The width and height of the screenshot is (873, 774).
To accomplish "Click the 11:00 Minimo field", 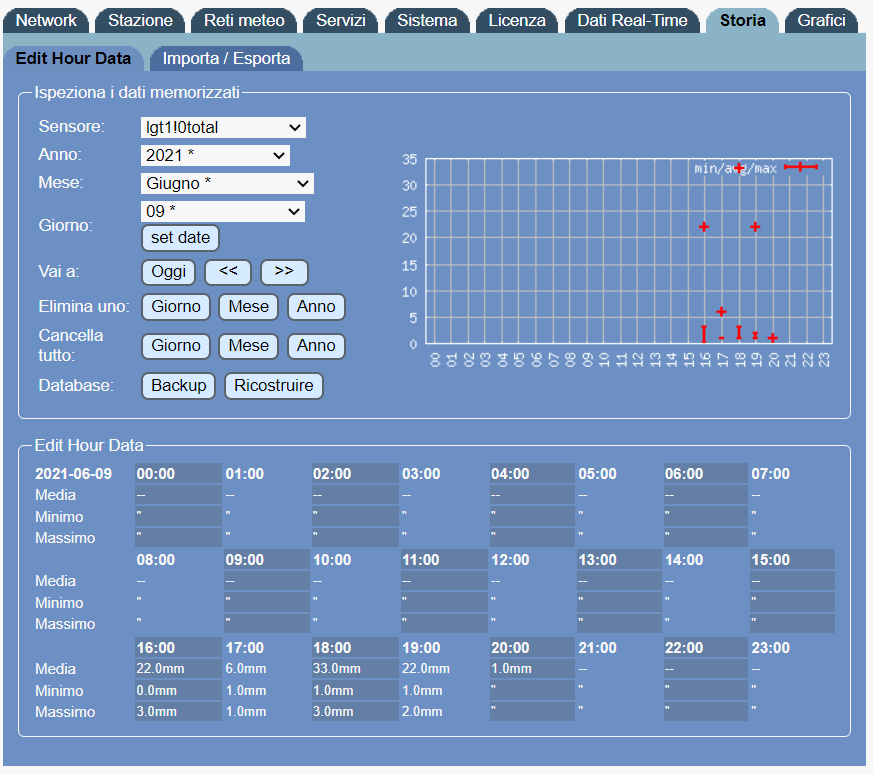I will [x=444, y=602].
